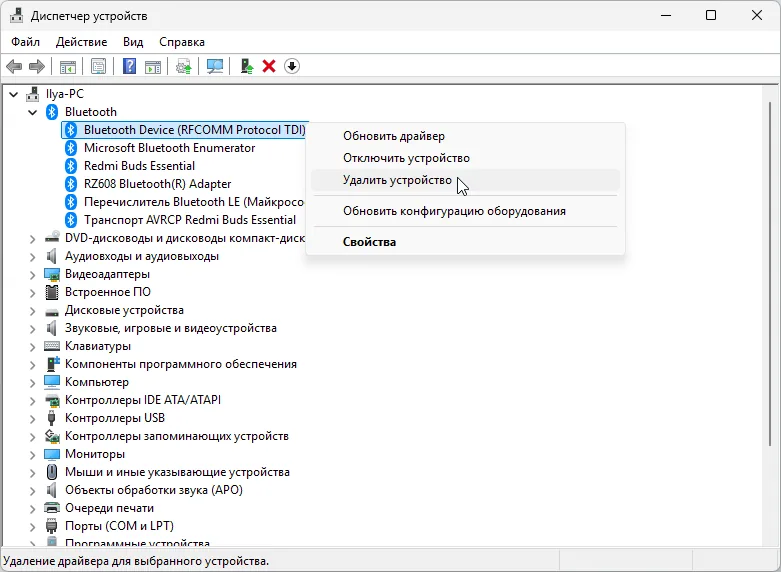Expand Контроллеры IDE ATA/ATAPI

(32, 400)
